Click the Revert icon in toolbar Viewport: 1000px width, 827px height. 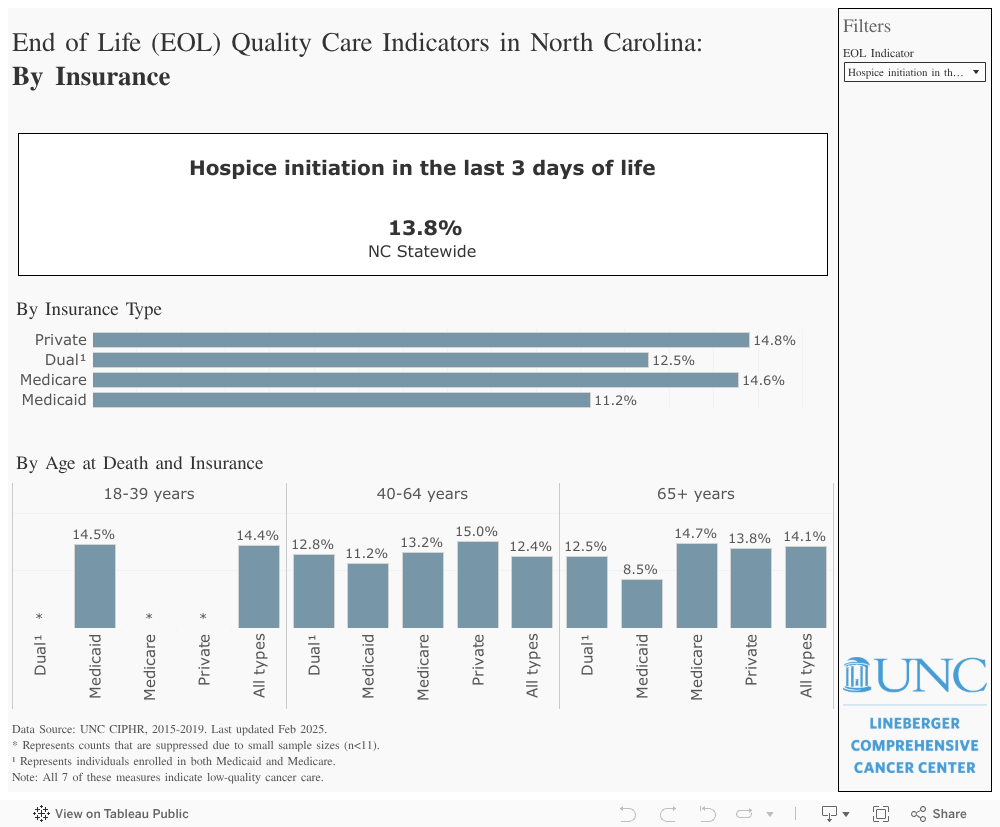click(x=707, y=814)
